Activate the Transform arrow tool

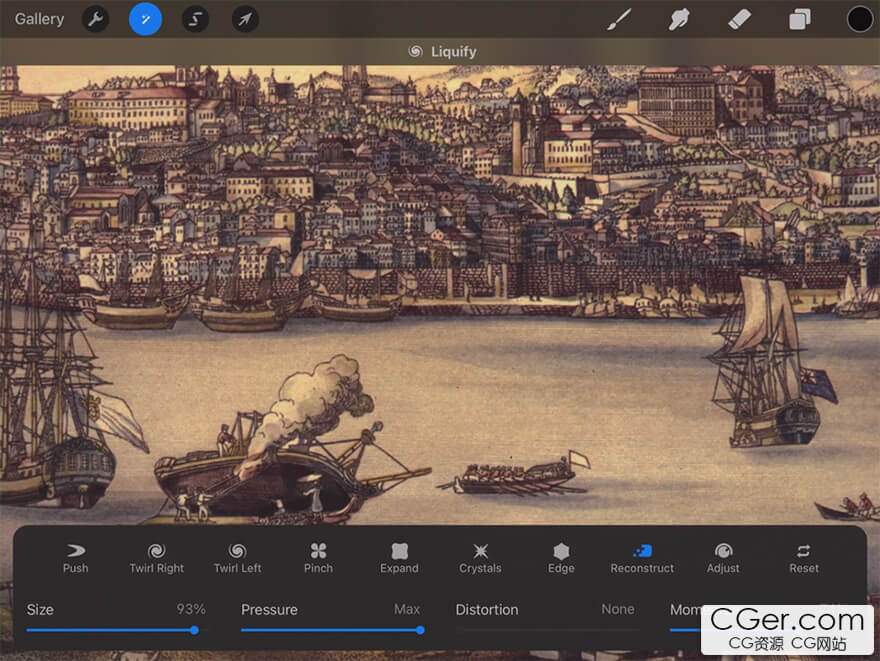(x=245, y=19)
